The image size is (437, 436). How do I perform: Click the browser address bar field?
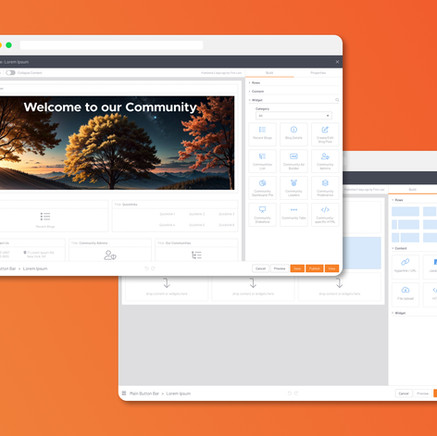click(x=111, y=45)
